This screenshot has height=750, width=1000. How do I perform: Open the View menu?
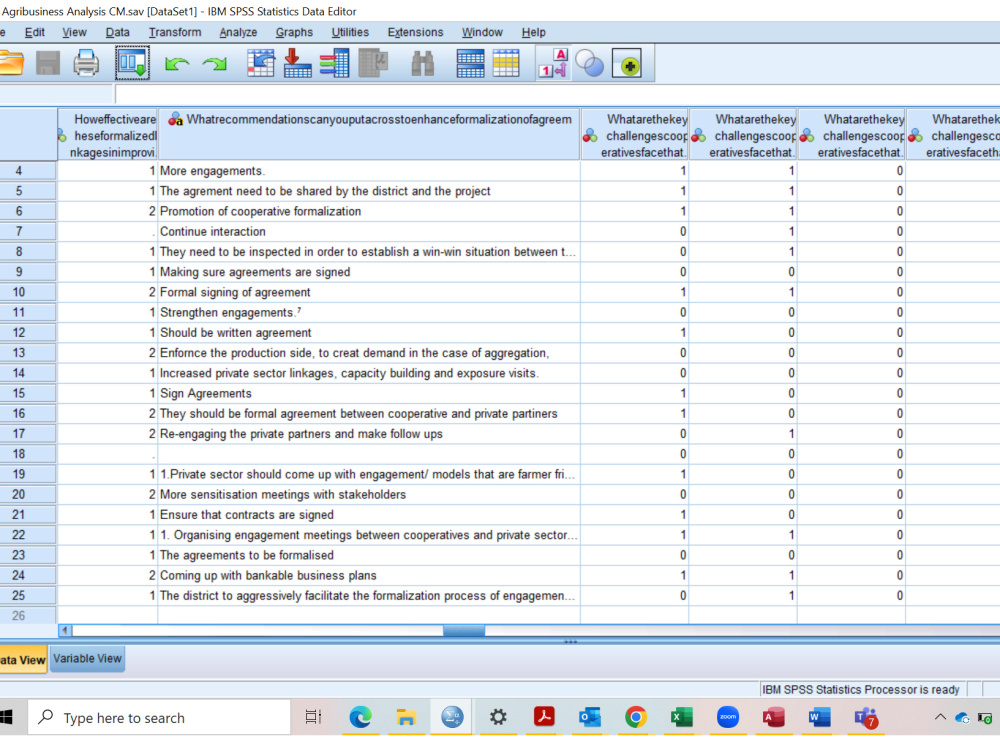point(74,32)
